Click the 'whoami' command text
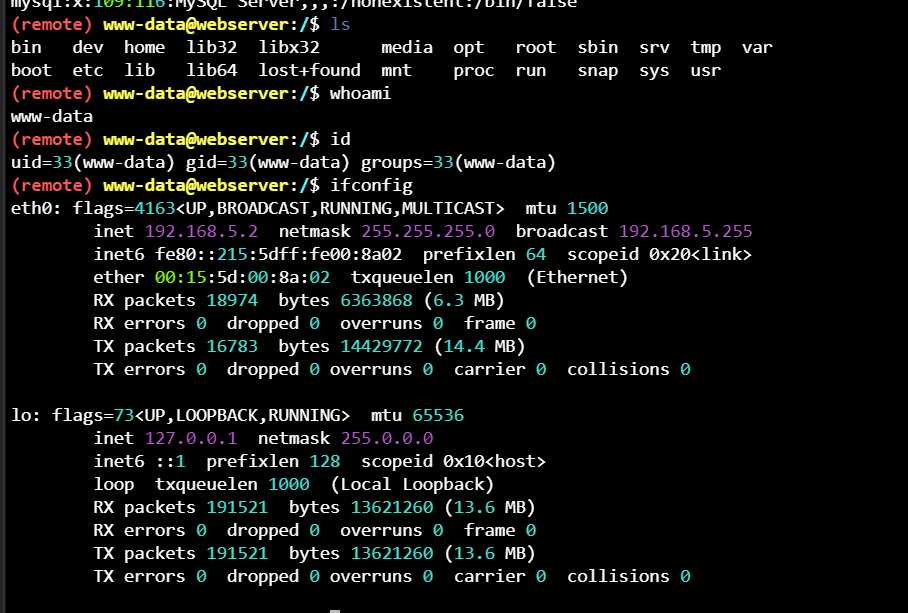The width and height of the screenshot is (908, 613). [360, 93]
